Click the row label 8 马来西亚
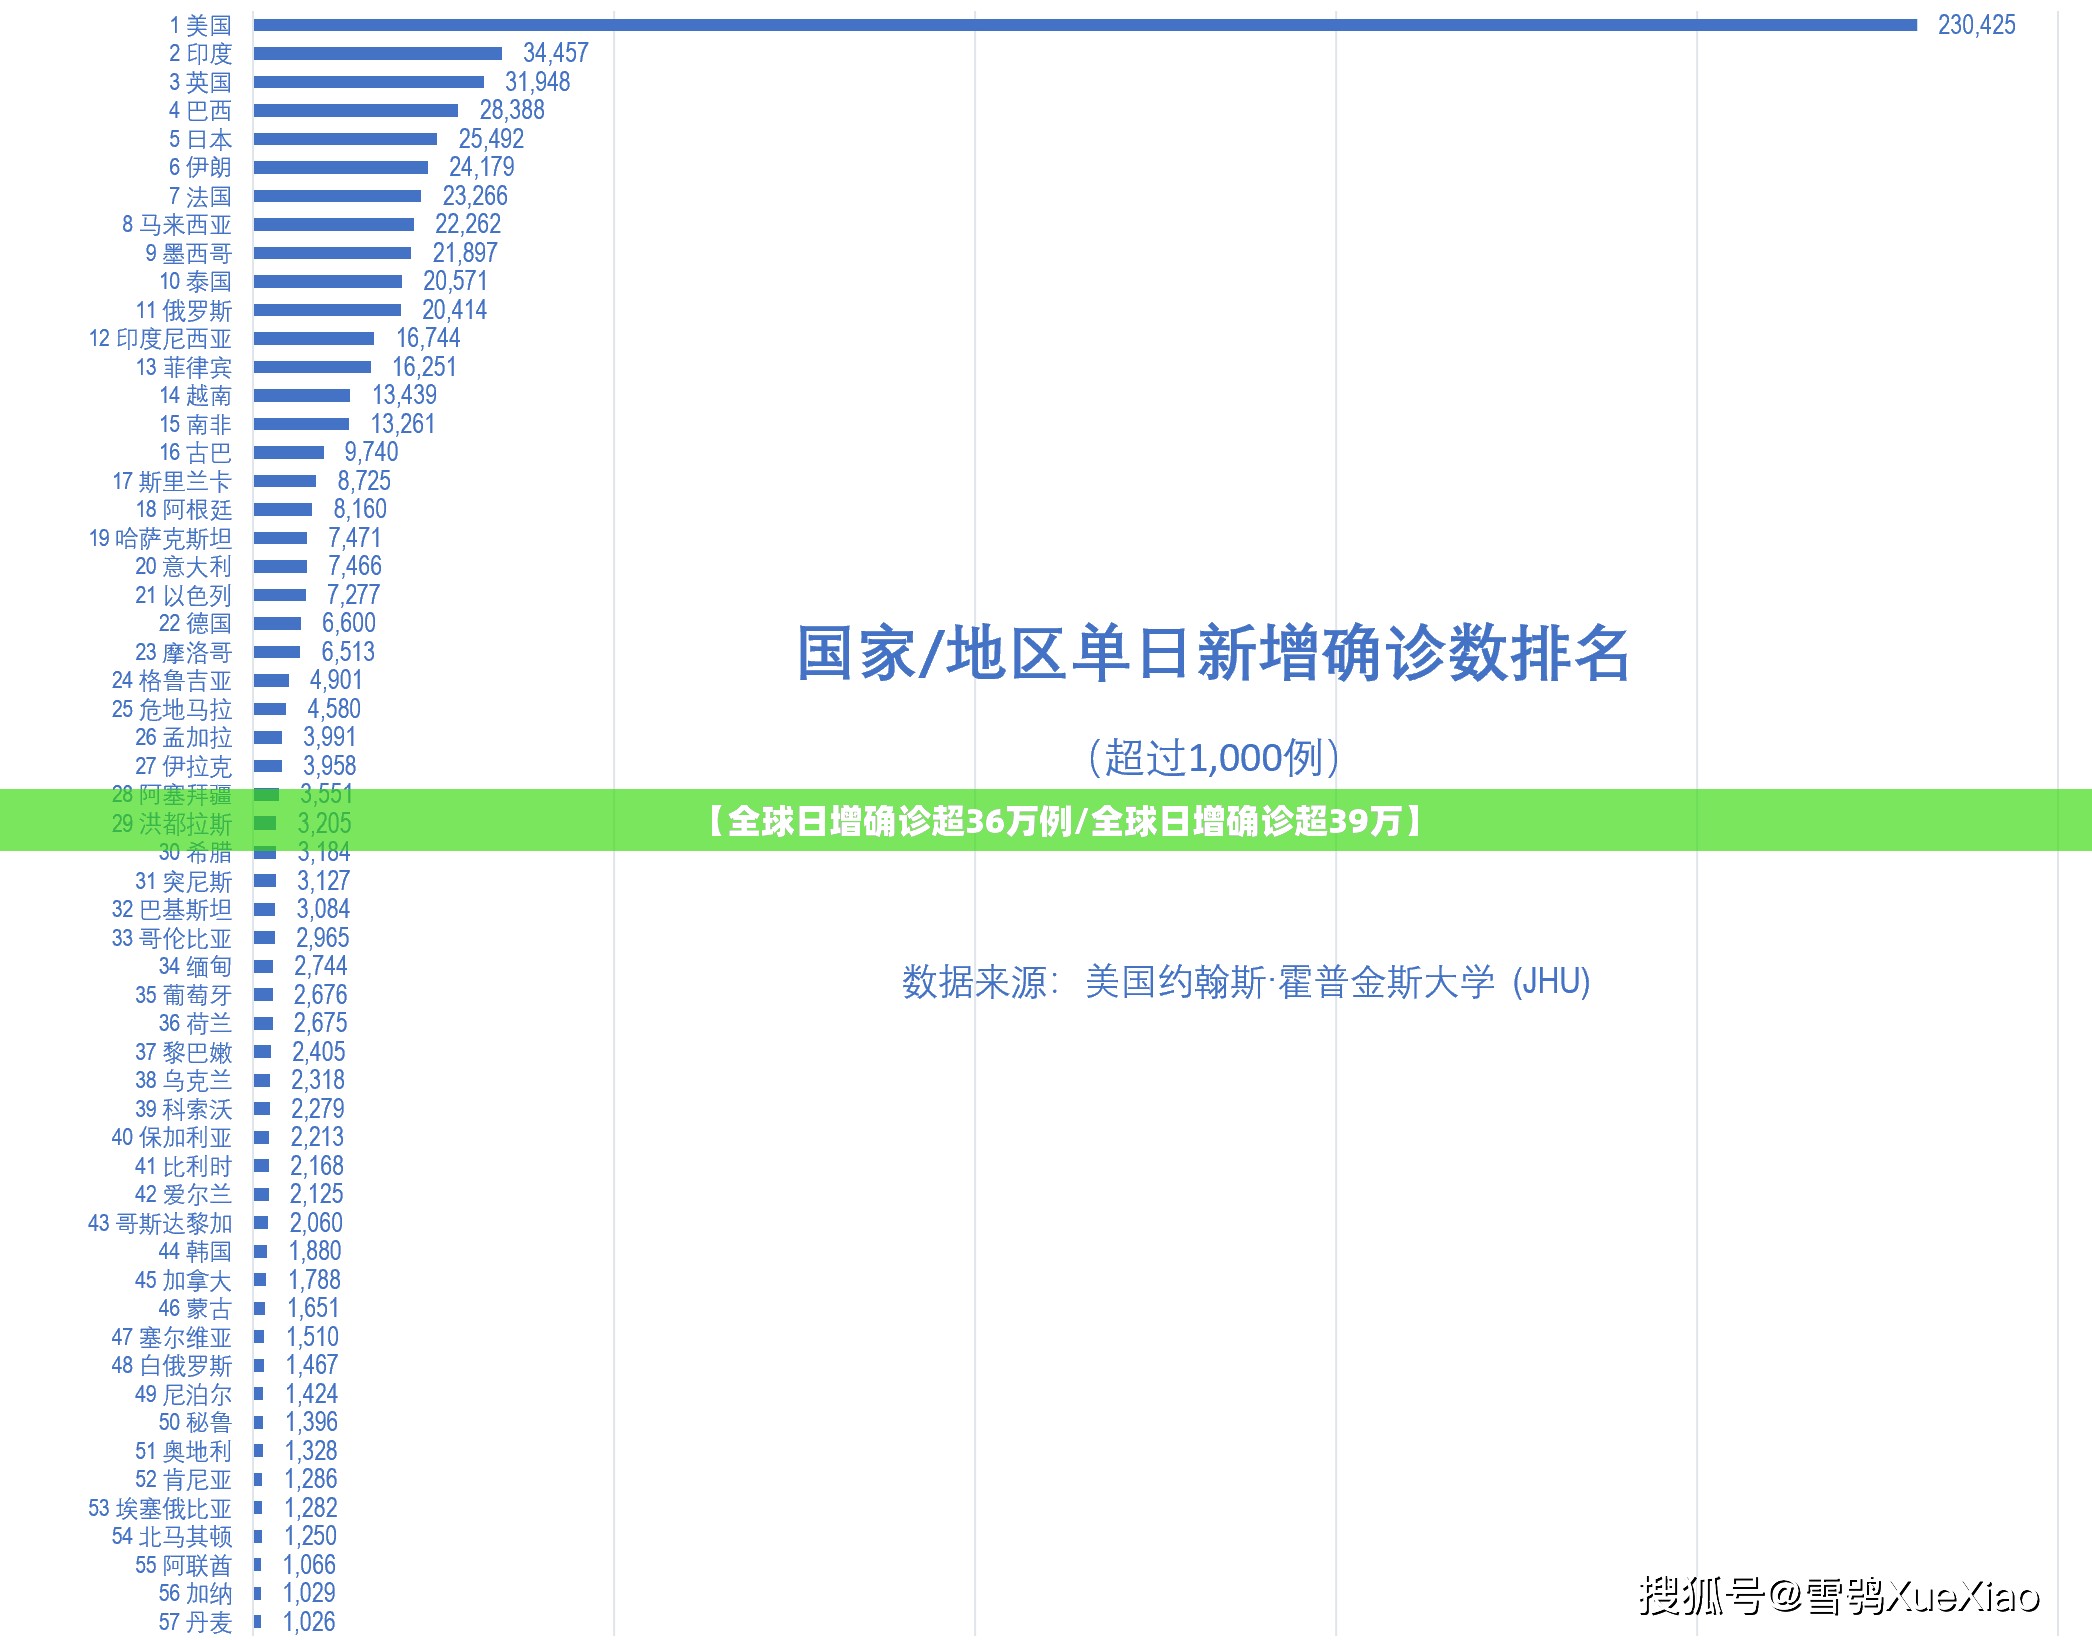The image size is (2092, 1640). point(177,224)
